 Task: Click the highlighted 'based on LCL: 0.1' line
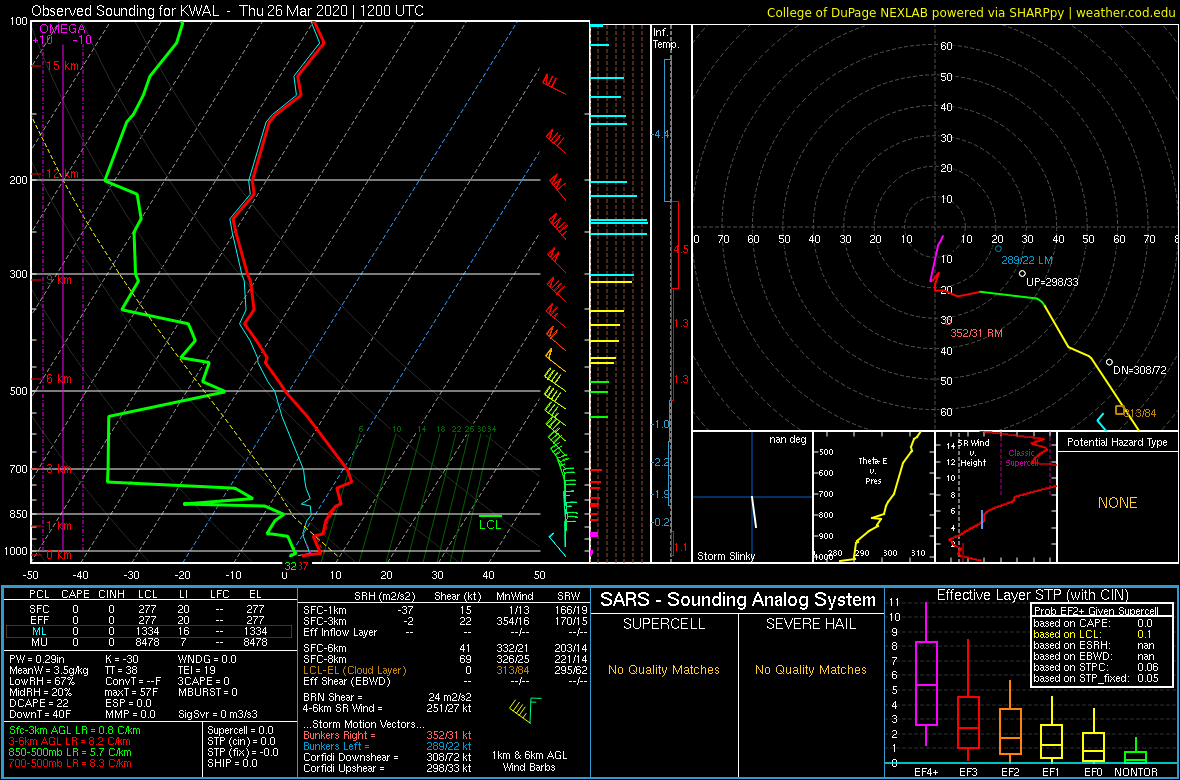click(1095, 634)
